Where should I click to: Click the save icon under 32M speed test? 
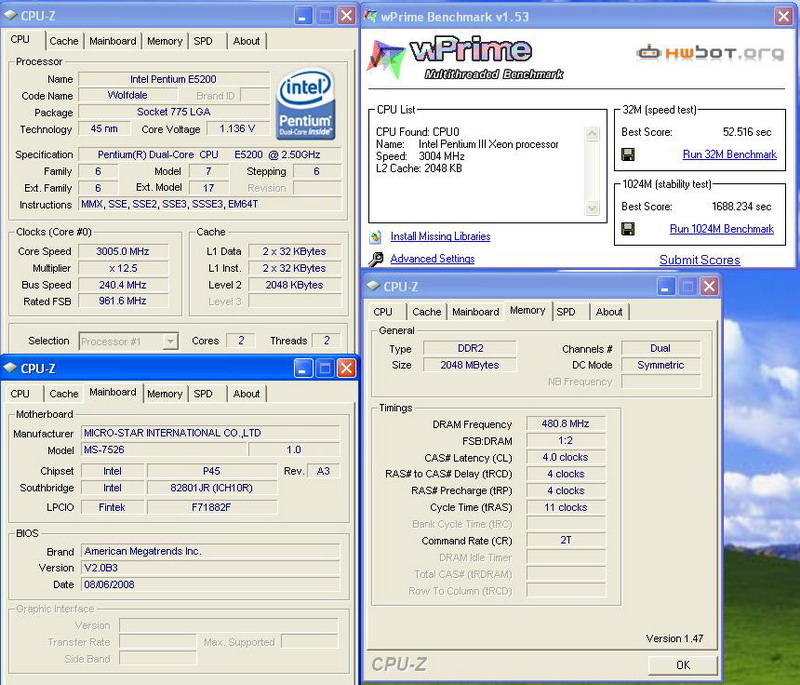click(x=628, y=154)
